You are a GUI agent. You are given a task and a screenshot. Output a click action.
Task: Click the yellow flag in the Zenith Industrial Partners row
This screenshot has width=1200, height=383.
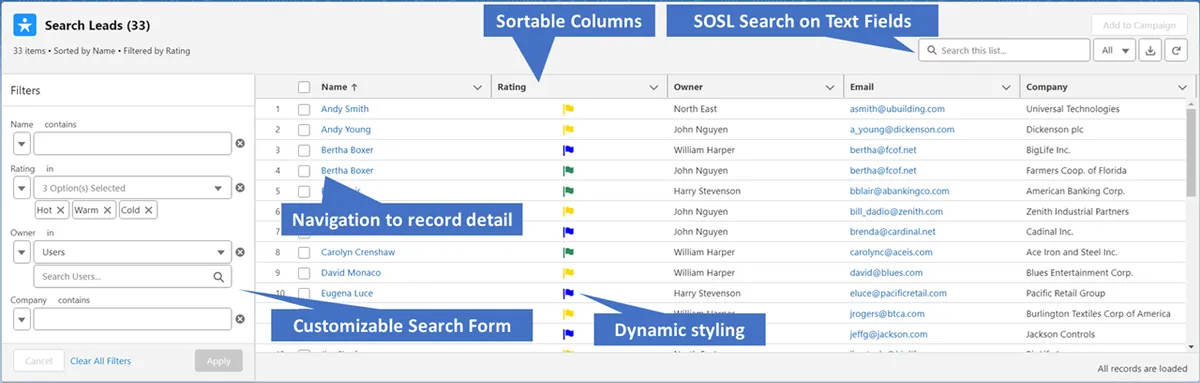[x=568, y=212]
